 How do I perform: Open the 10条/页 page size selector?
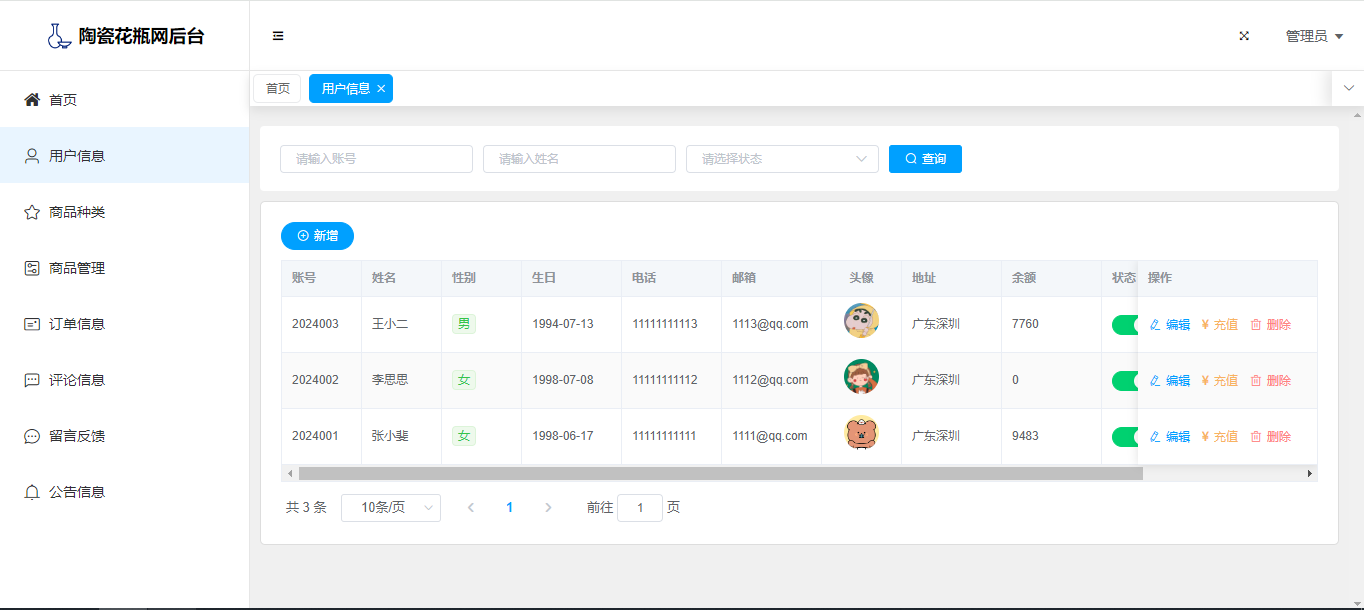[x=390, y=508]
